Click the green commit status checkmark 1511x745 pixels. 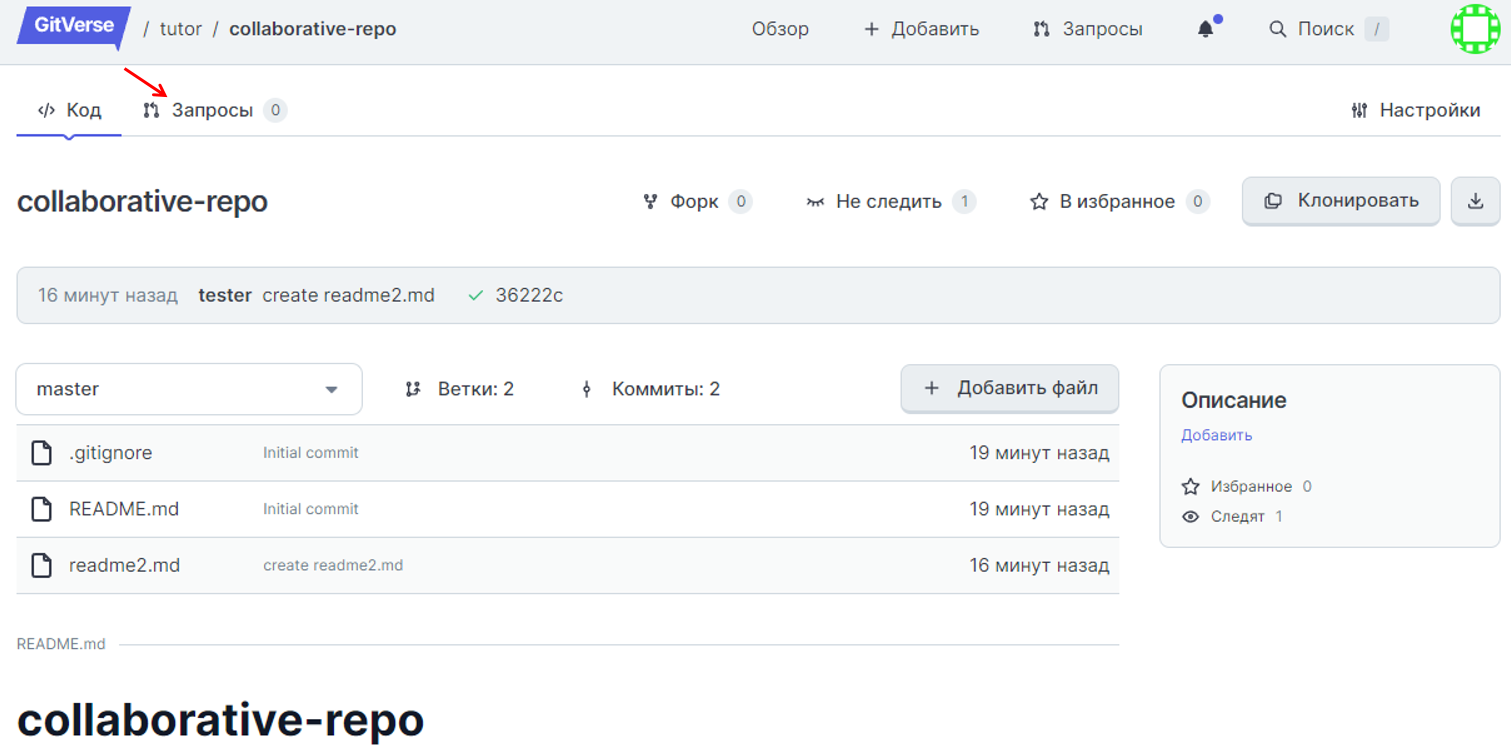pyautogui.click(x=476, y=295)
